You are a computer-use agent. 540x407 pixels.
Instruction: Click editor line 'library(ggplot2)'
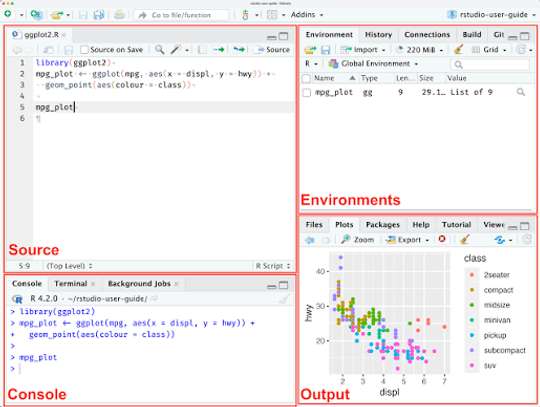click(x=74, y=63)
